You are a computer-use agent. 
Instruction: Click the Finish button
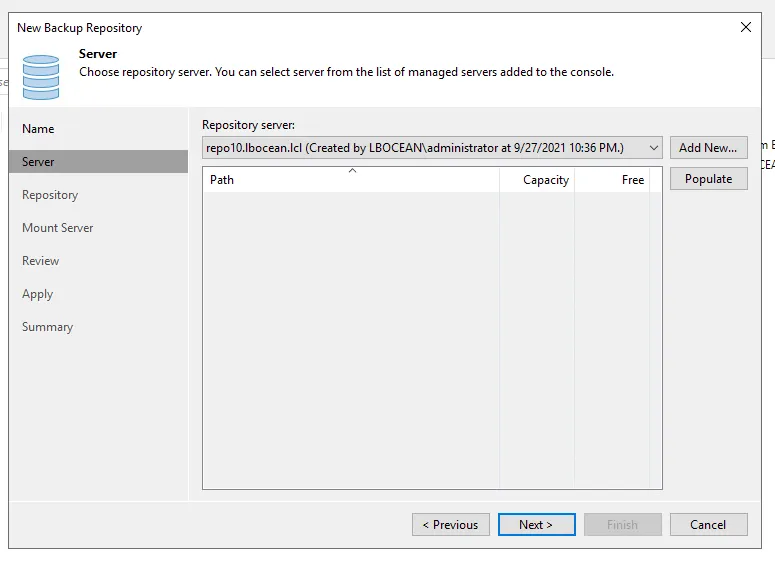pos(622,525)
